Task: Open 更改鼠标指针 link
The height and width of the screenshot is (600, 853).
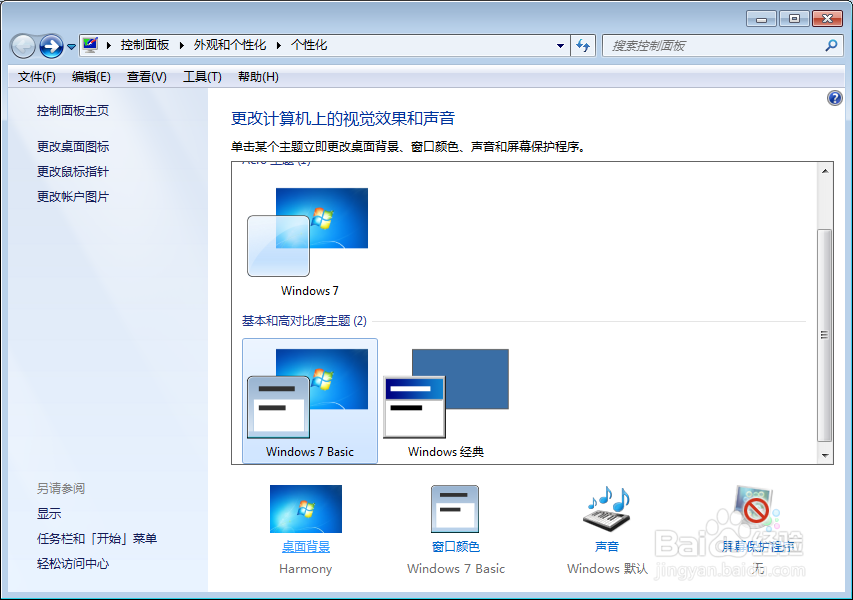Action: 73,172
